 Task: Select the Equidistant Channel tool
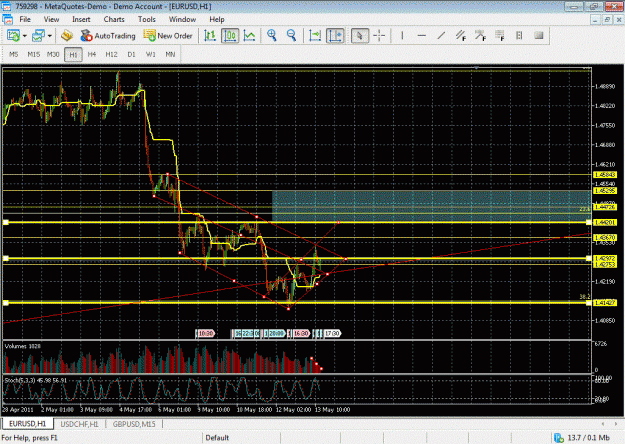coord(461,36)
